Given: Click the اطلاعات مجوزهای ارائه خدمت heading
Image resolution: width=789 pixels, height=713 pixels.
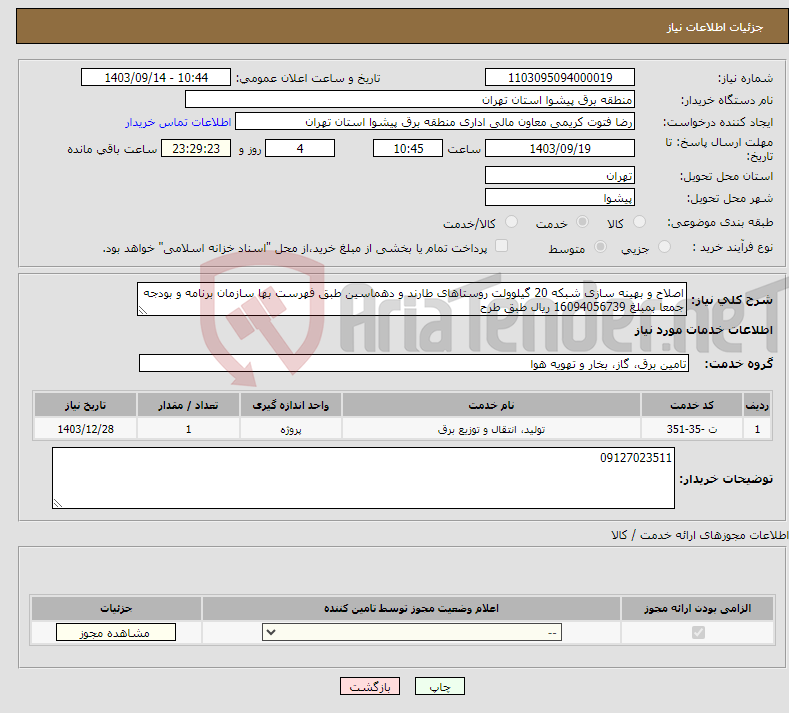Looking at the screenshot, I should point(699,535).
